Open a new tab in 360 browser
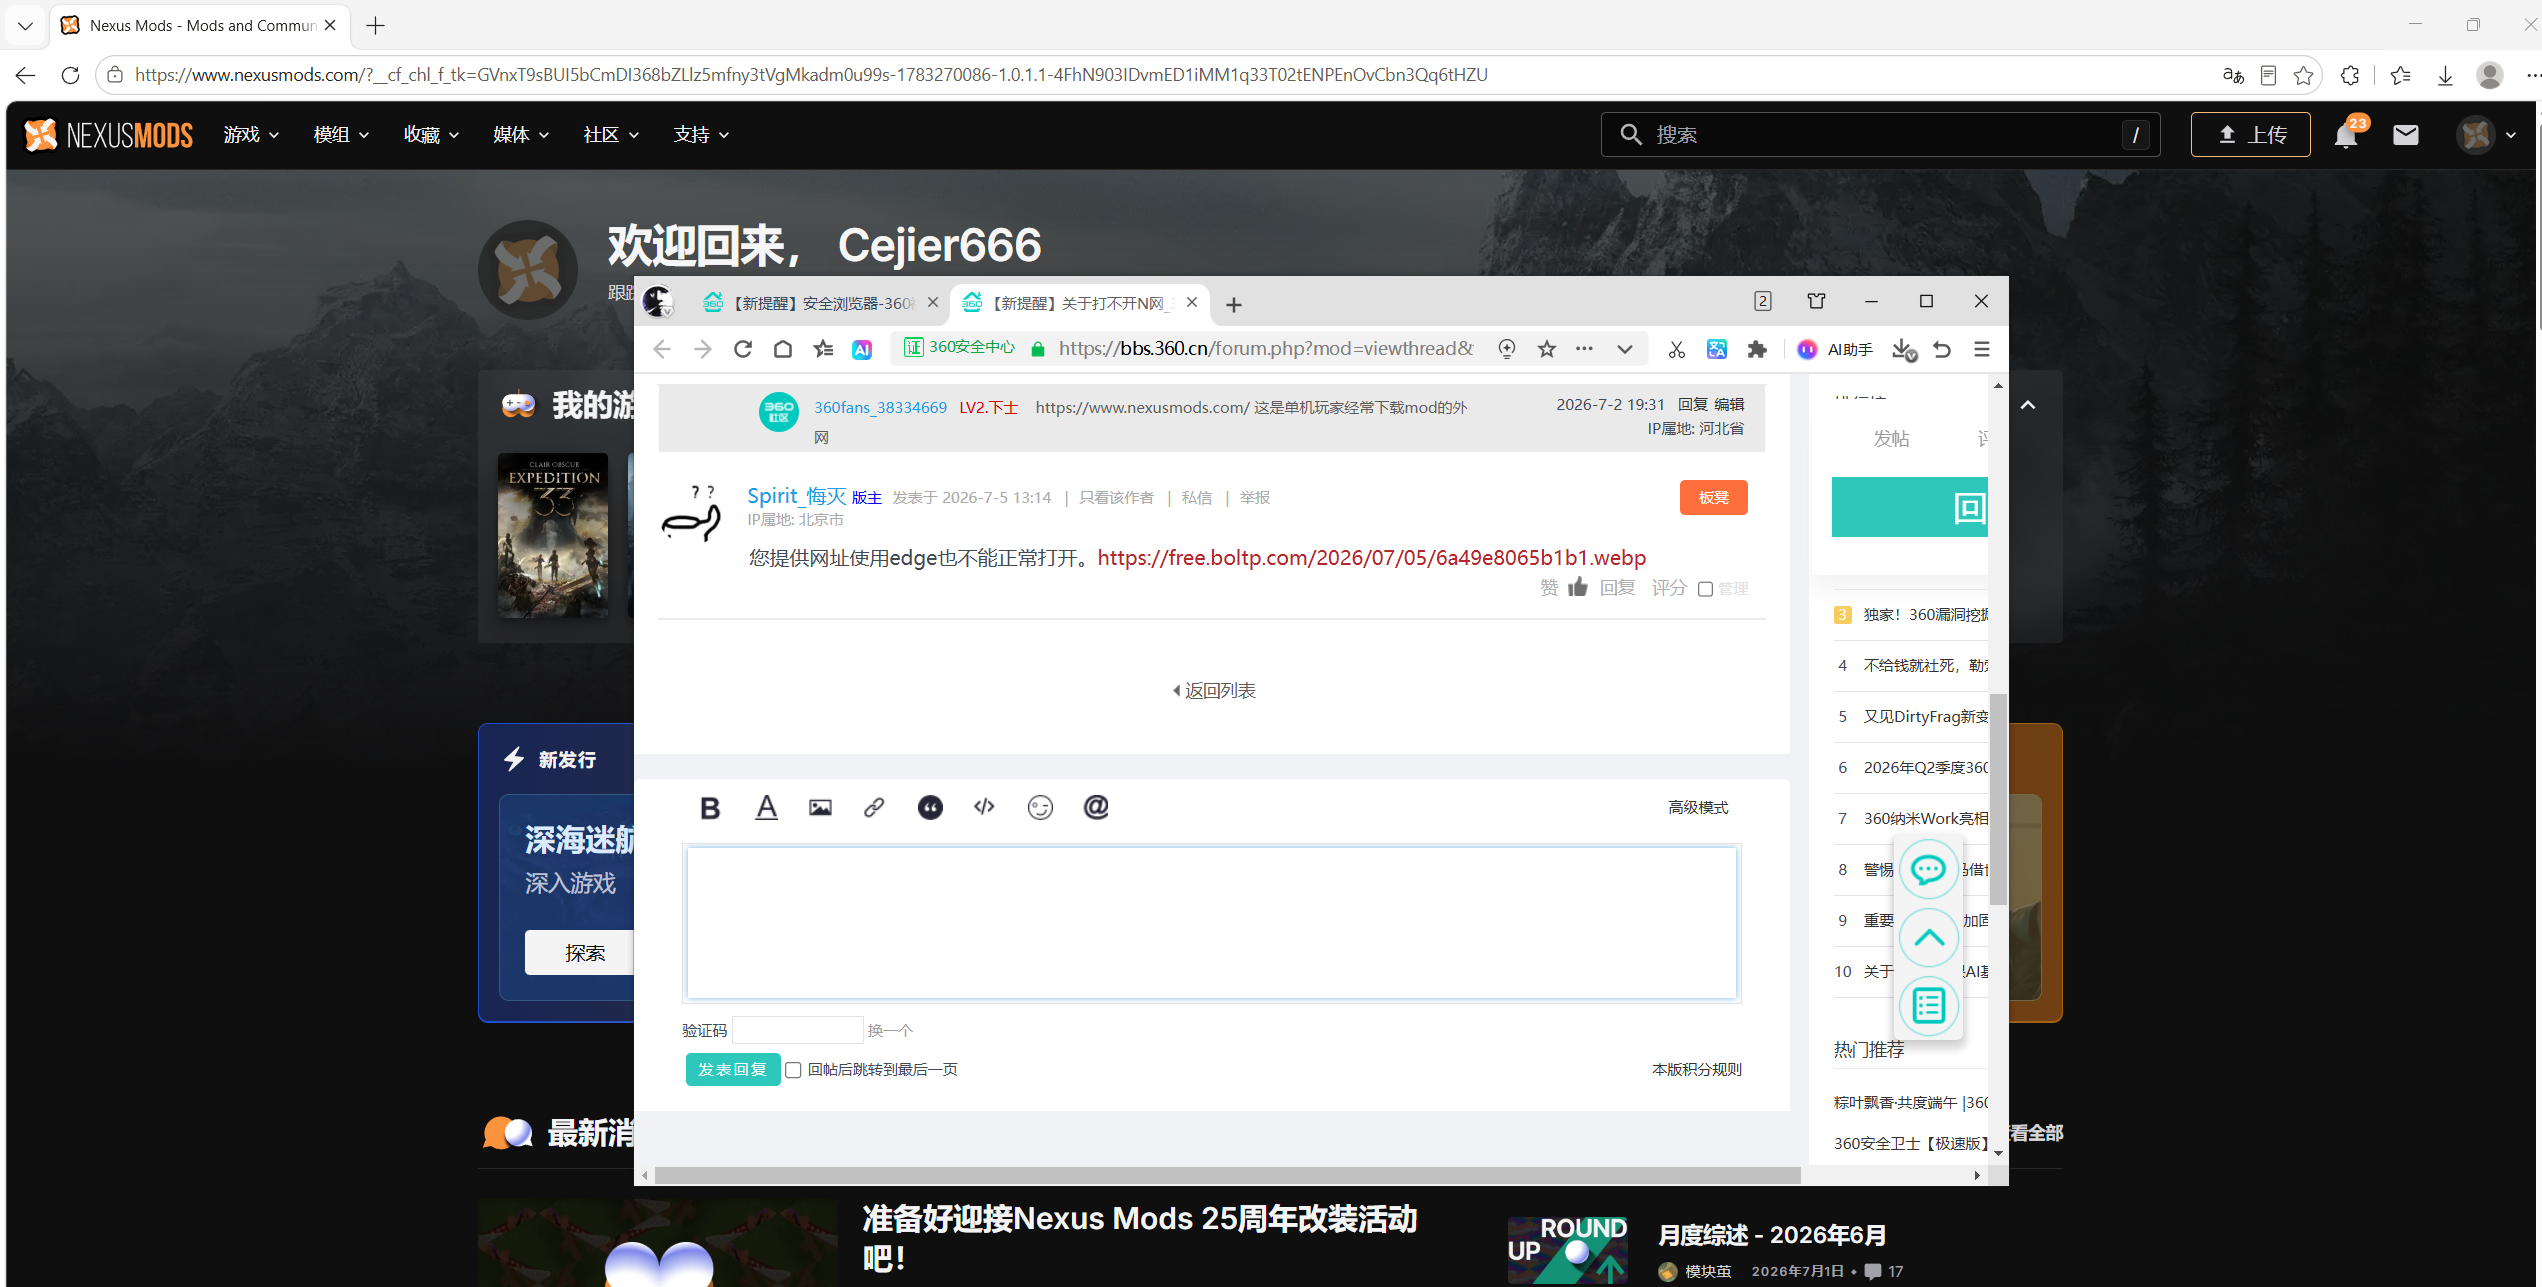 pyautogui.click(x=1234, y=305)
